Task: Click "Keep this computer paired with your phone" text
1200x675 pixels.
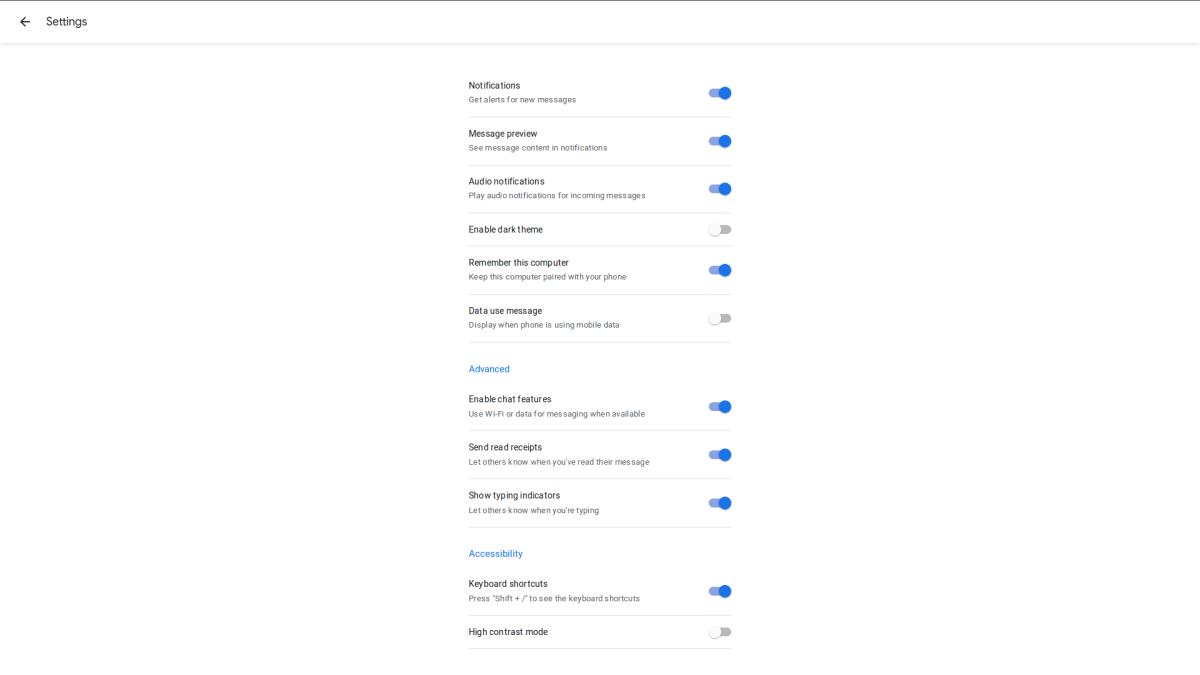Action: coord(547,277)
